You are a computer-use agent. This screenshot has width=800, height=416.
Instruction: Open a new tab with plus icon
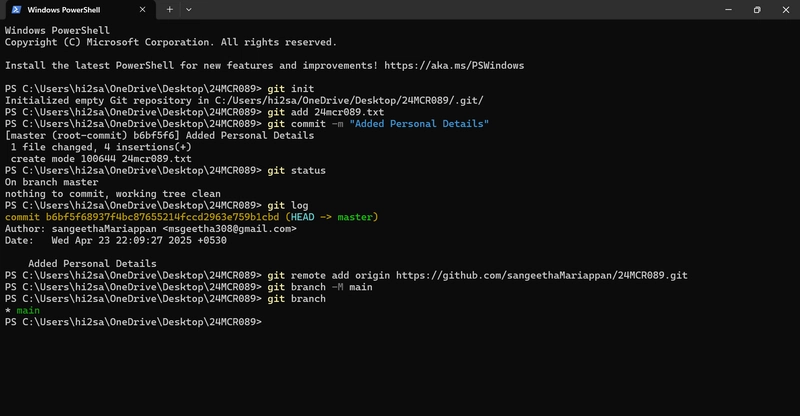[169, 9]
